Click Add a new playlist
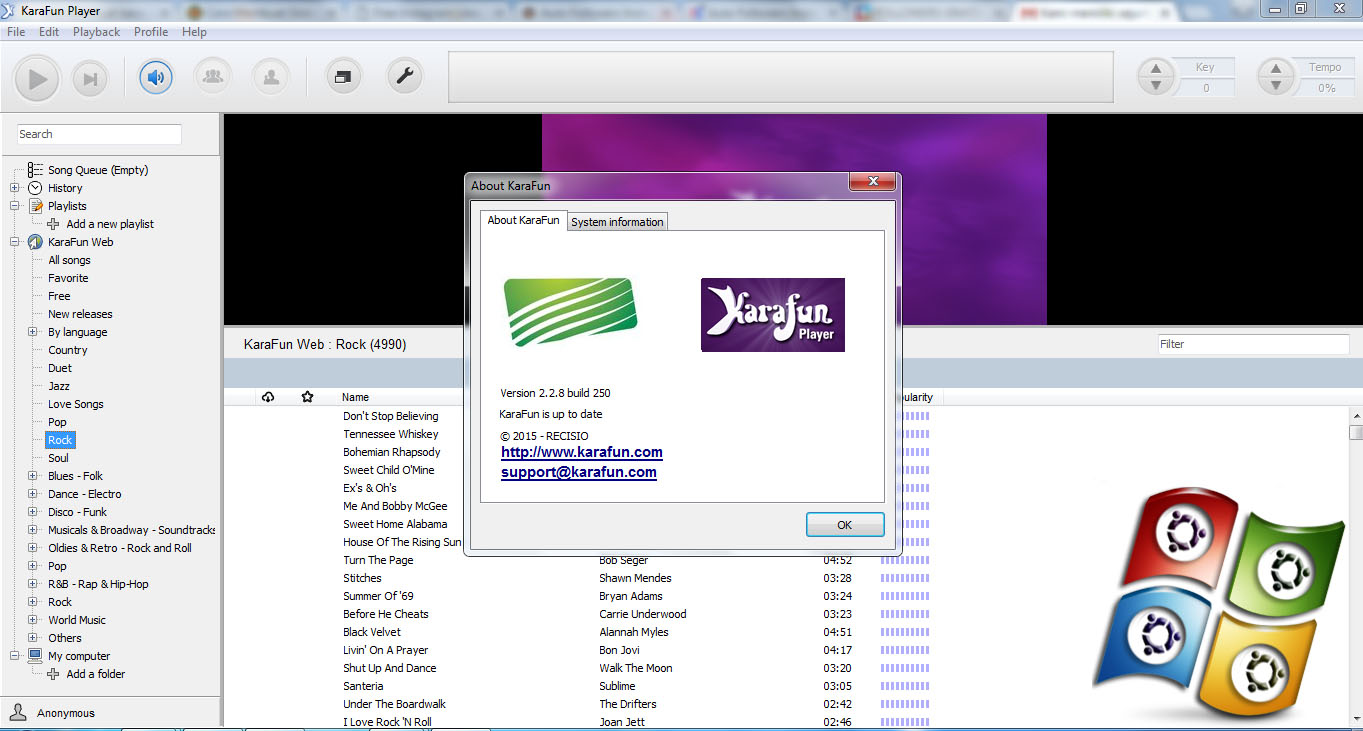 [110, 224]
